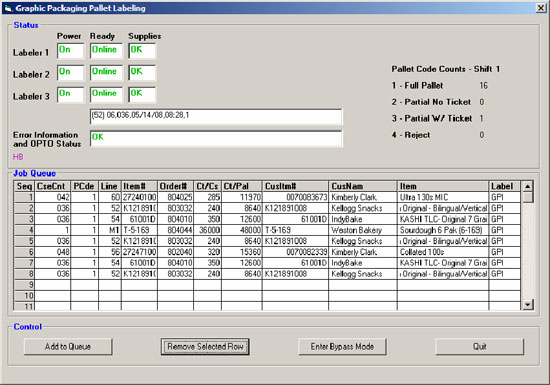This screenshot has width=550, height=385.
Task: Click the Seq column header
Action: coord(24,186)
